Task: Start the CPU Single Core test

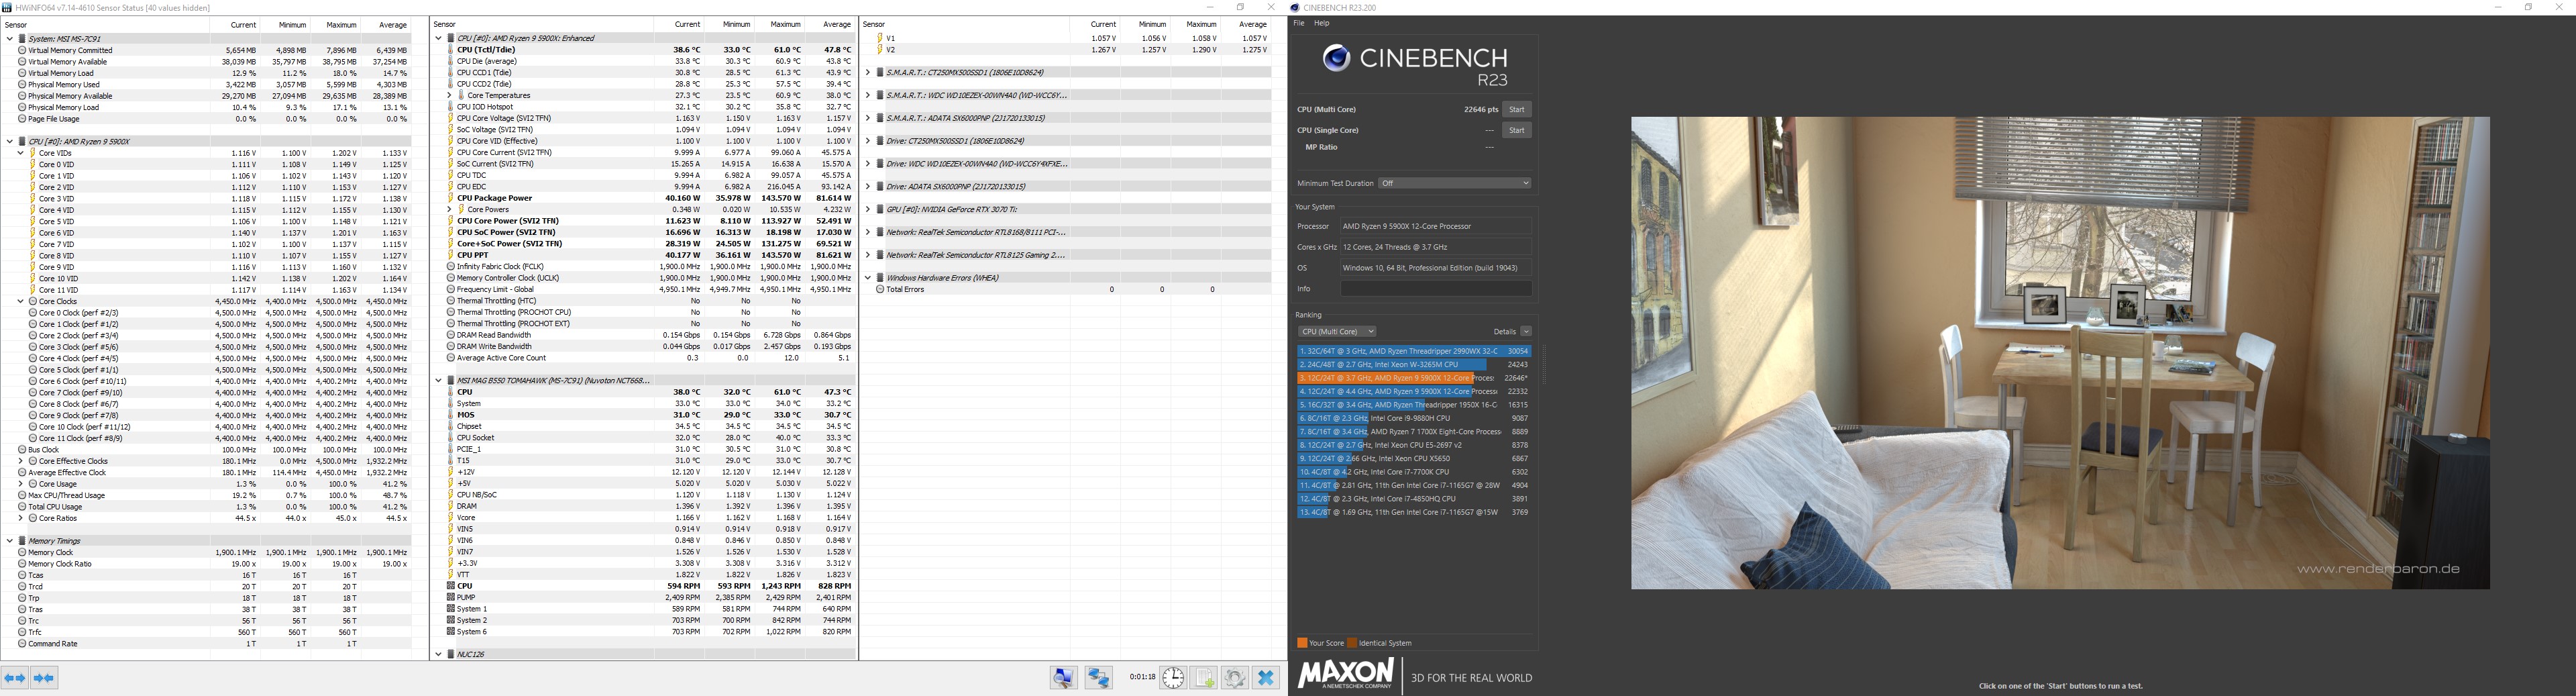Action: click(x=1517, y=130)
